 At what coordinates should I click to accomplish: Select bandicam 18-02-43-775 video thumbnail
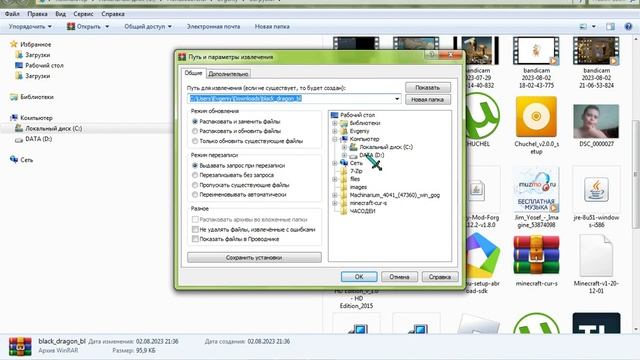536,51
